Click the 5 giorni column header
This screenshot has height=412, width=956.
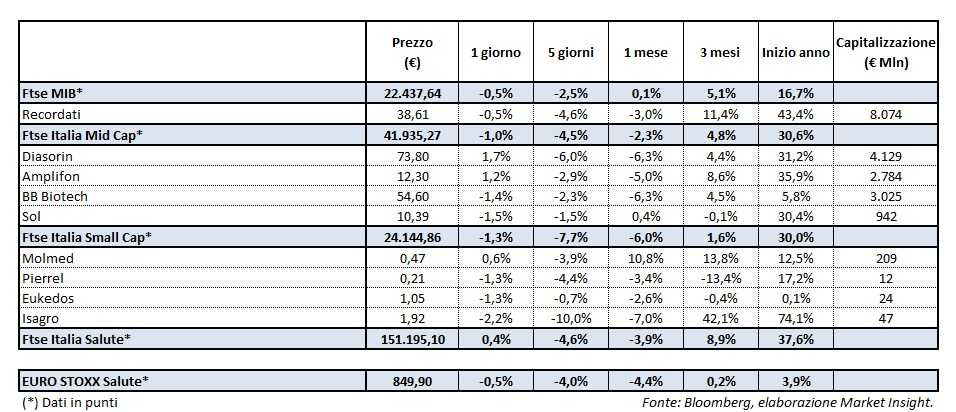tap(566, 53)
